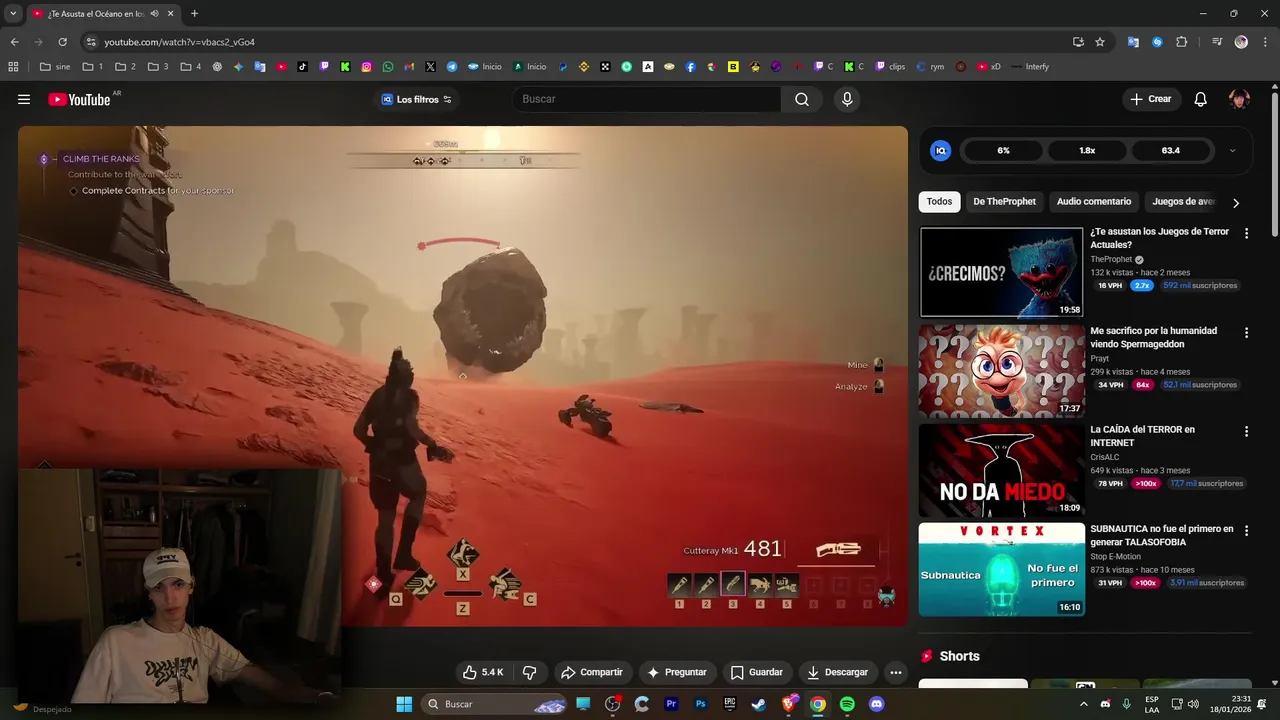Click the address bar URL
The height and width of the screenshot is (720, 1280).
[x=179, y=42]
